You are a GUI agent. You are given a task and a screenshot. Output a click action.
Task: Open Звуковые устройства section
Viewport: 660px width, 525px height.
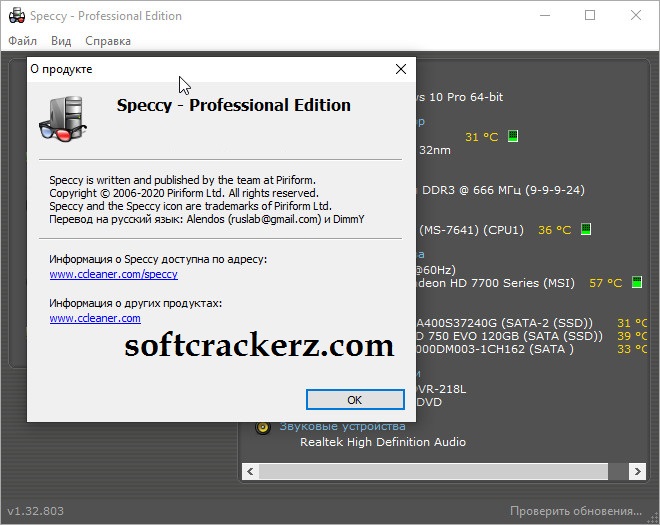[342, 426]
